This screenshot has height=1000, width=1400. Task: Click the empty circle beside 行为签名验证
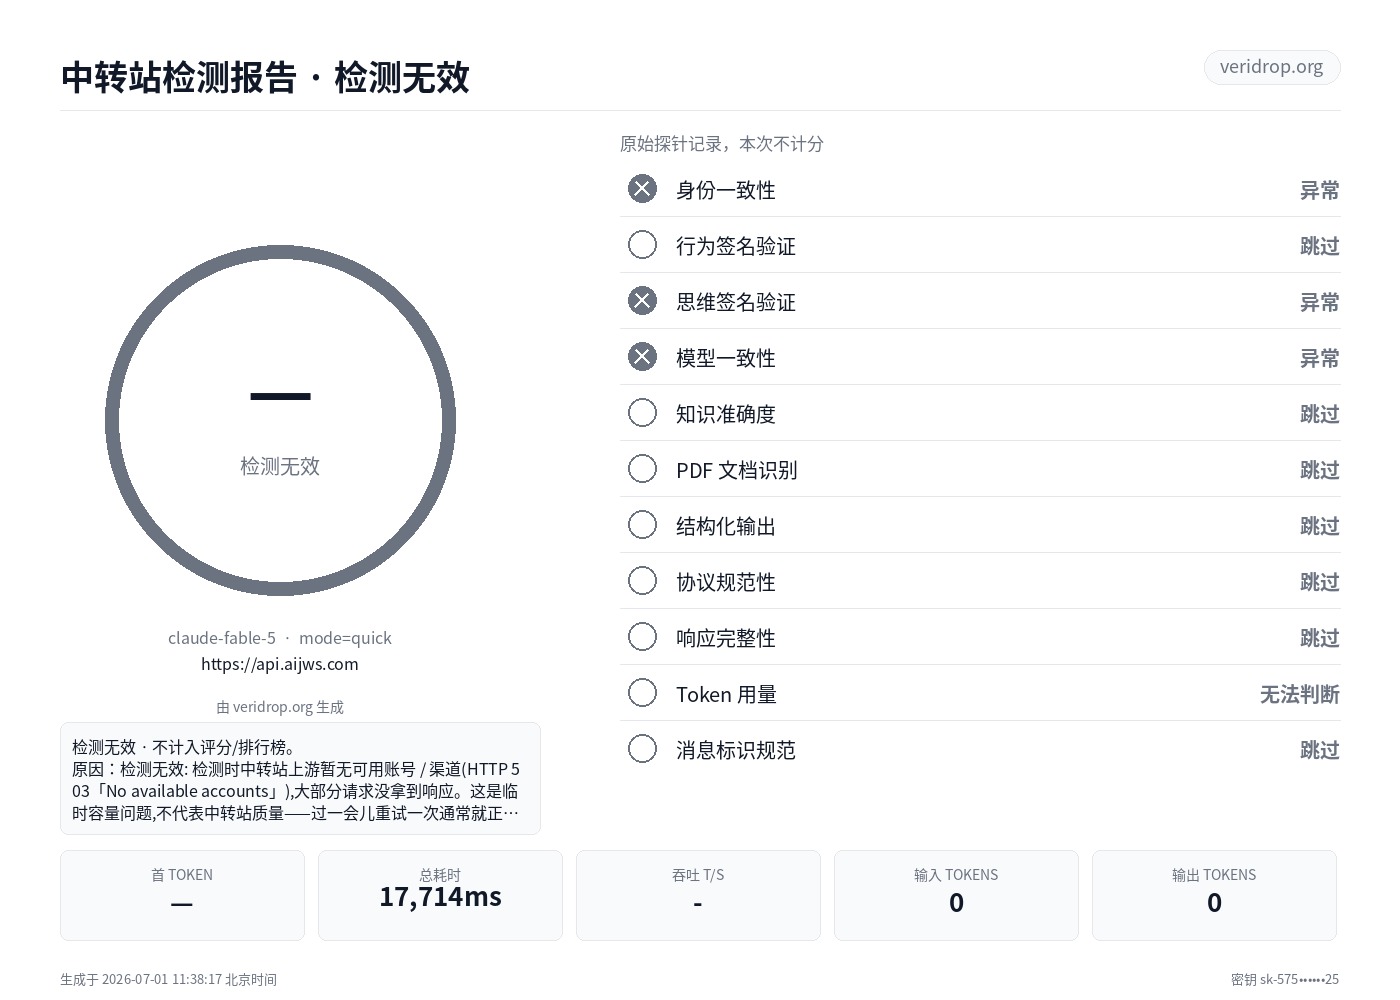point(642,245)
